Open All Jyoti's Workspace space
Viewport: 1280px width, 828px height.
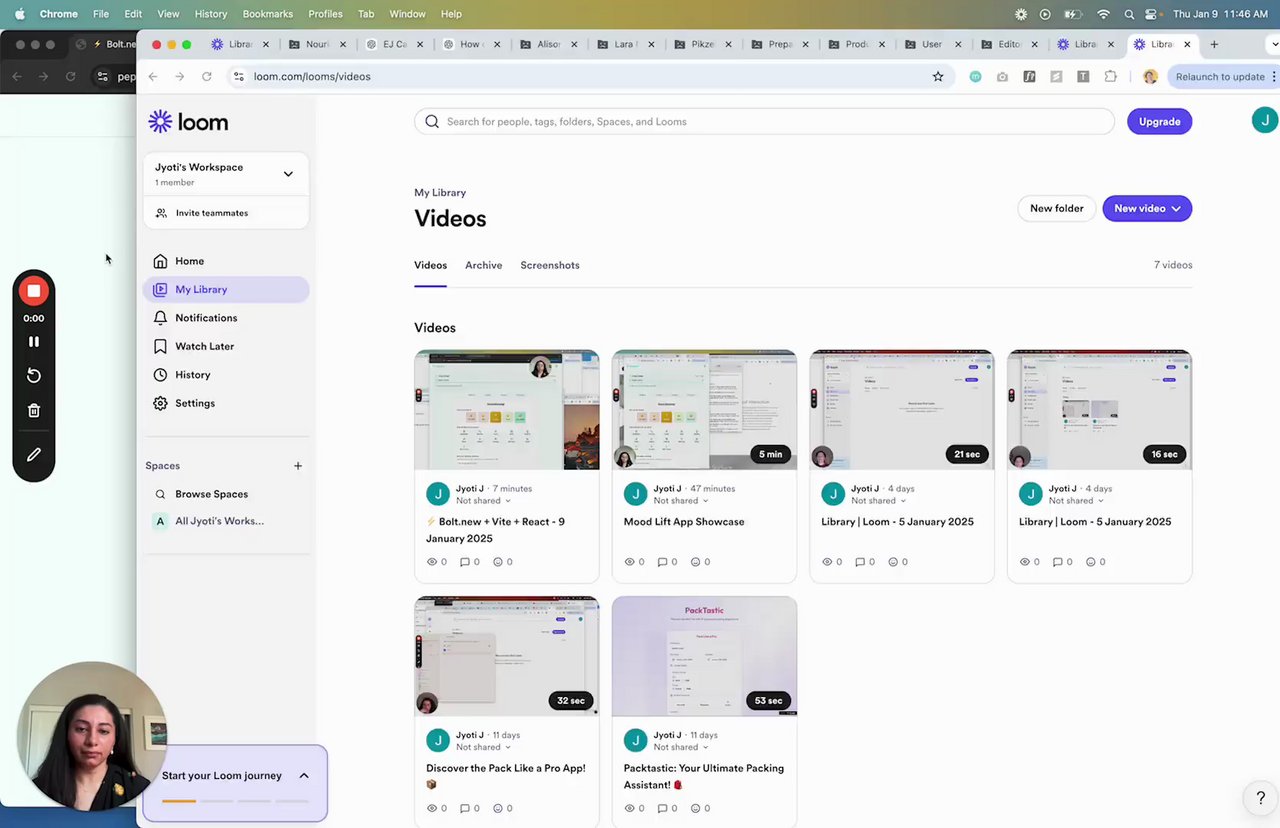click(226, 521)
